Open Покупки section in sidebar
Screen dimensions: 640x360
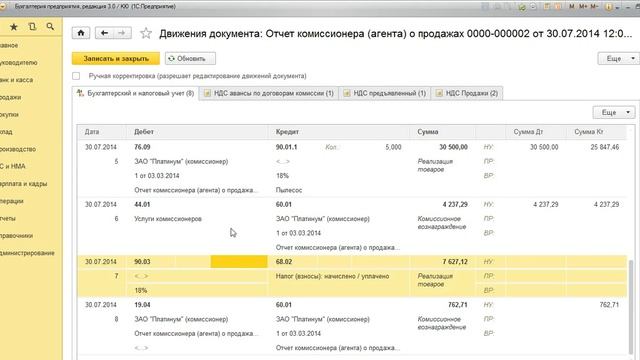pos(9,115)
